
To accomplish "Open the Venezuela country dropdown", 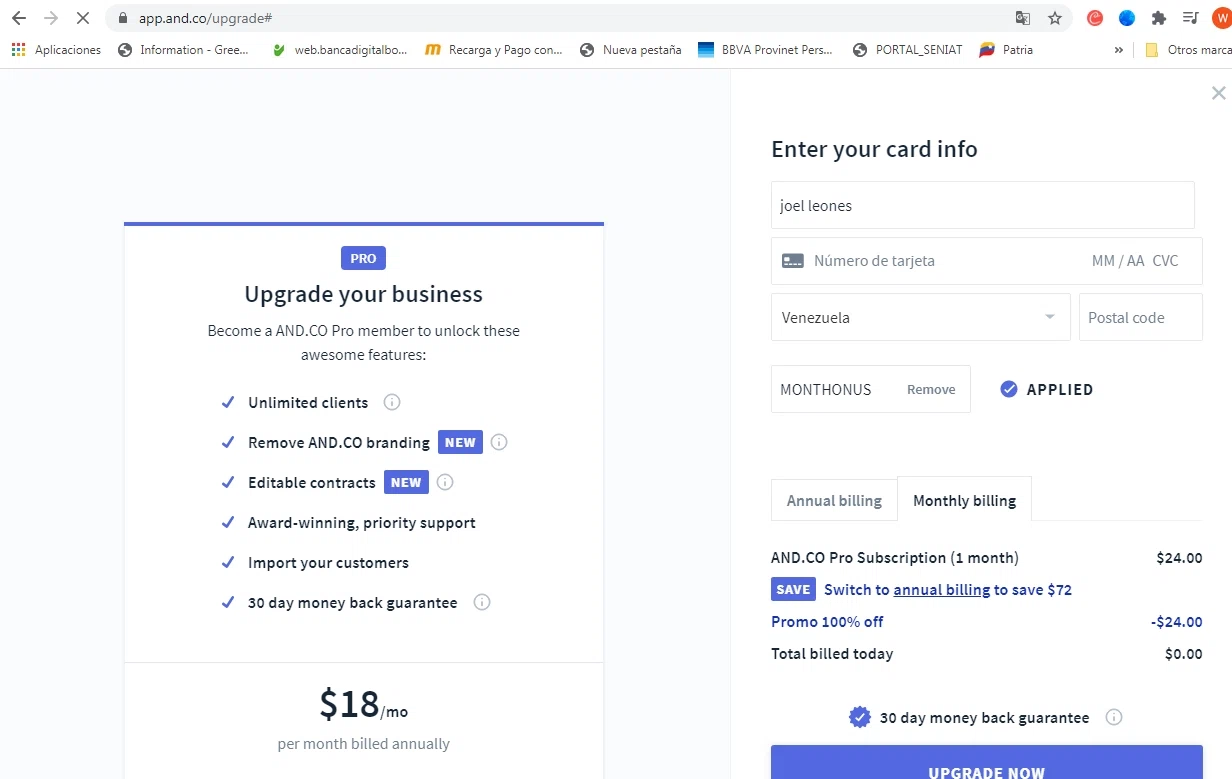I will pos(920,317).
